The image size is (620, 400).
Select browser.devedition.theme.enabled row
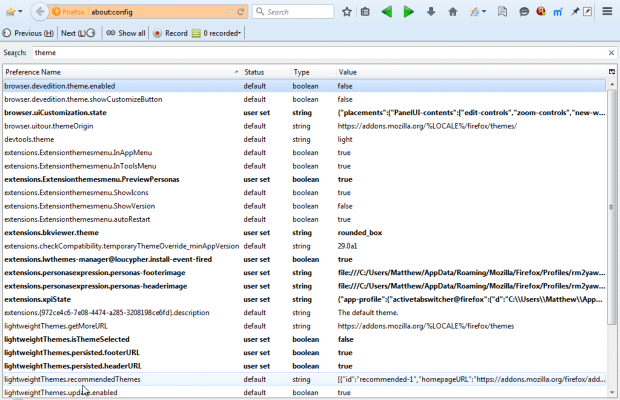point(304,86)
